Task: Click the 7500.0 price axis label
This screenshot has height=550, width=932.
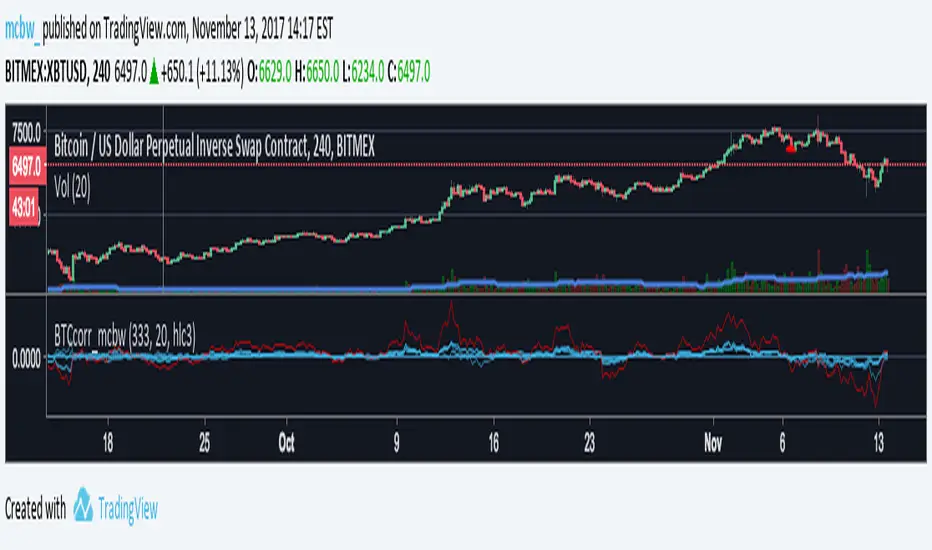Action: pos(27,133)
